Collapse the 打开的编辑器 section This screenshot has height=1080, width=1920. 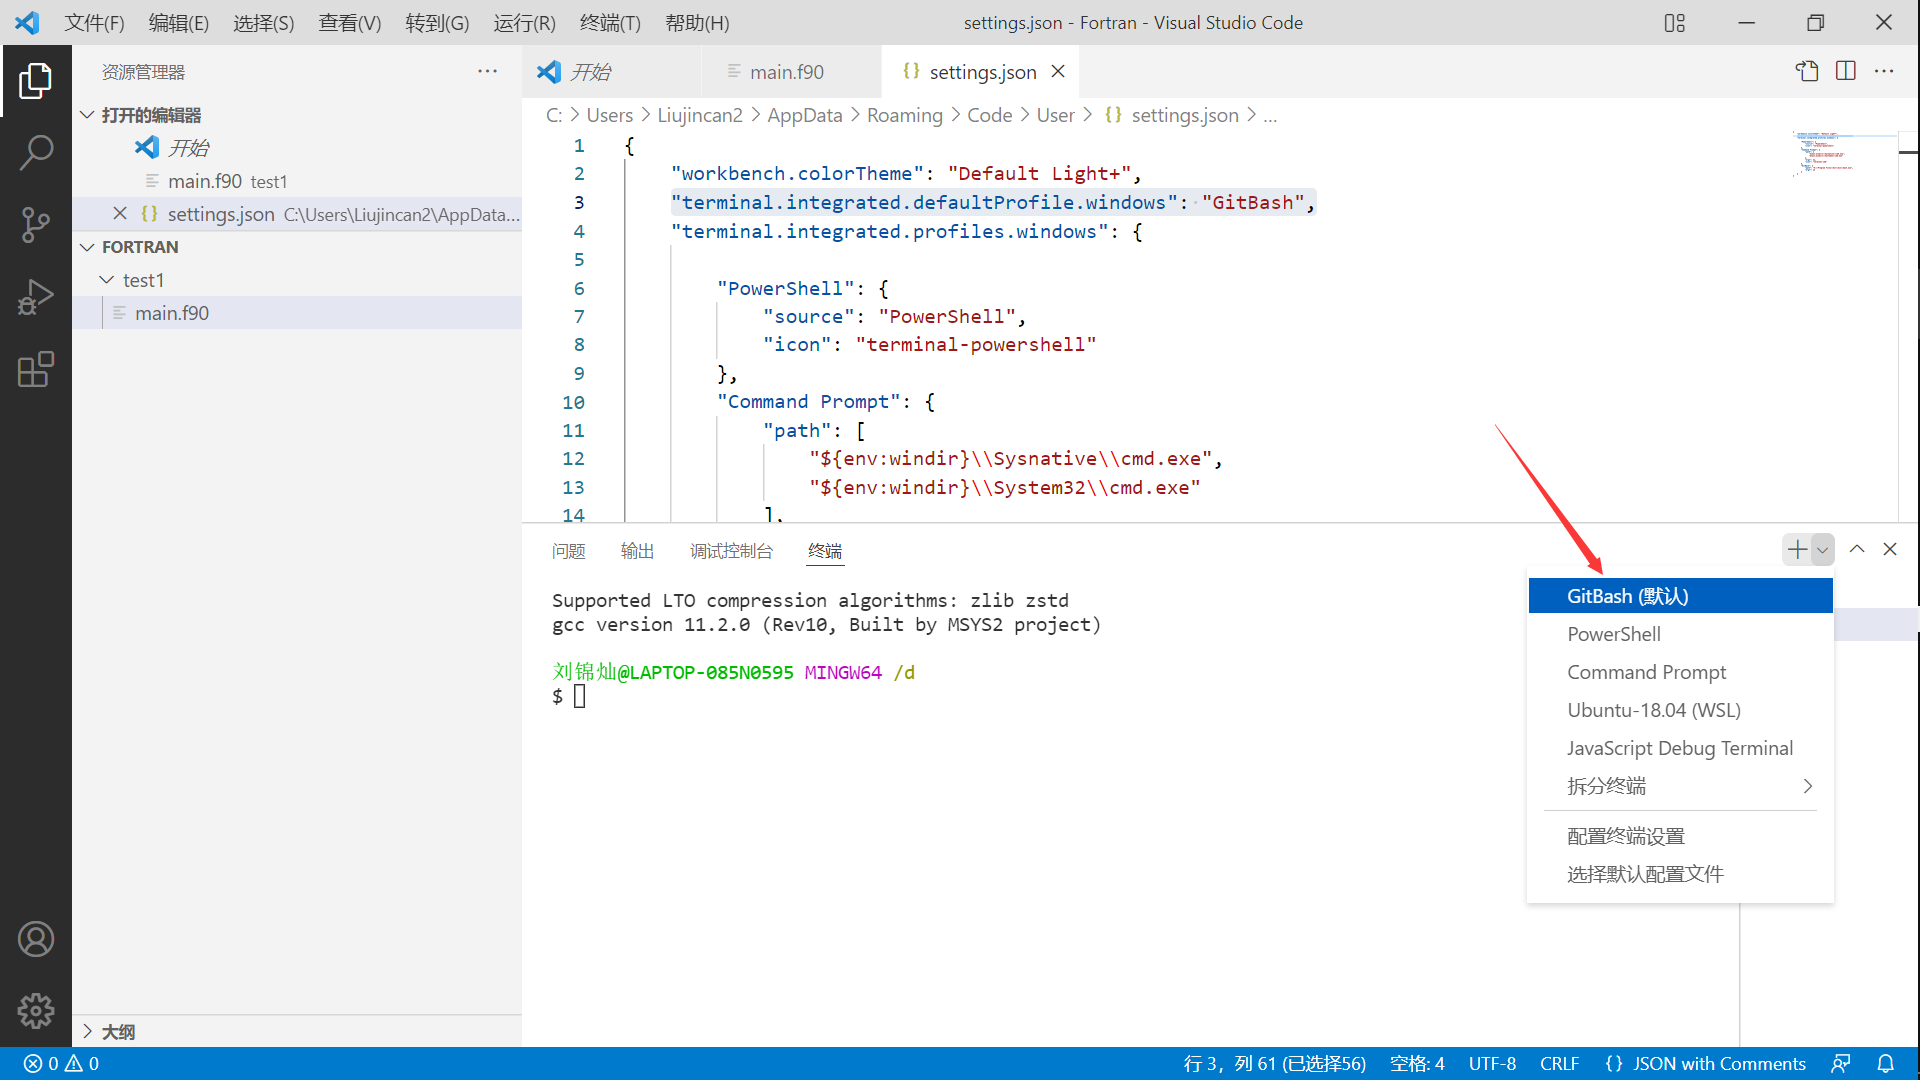[x=87, y=115]
